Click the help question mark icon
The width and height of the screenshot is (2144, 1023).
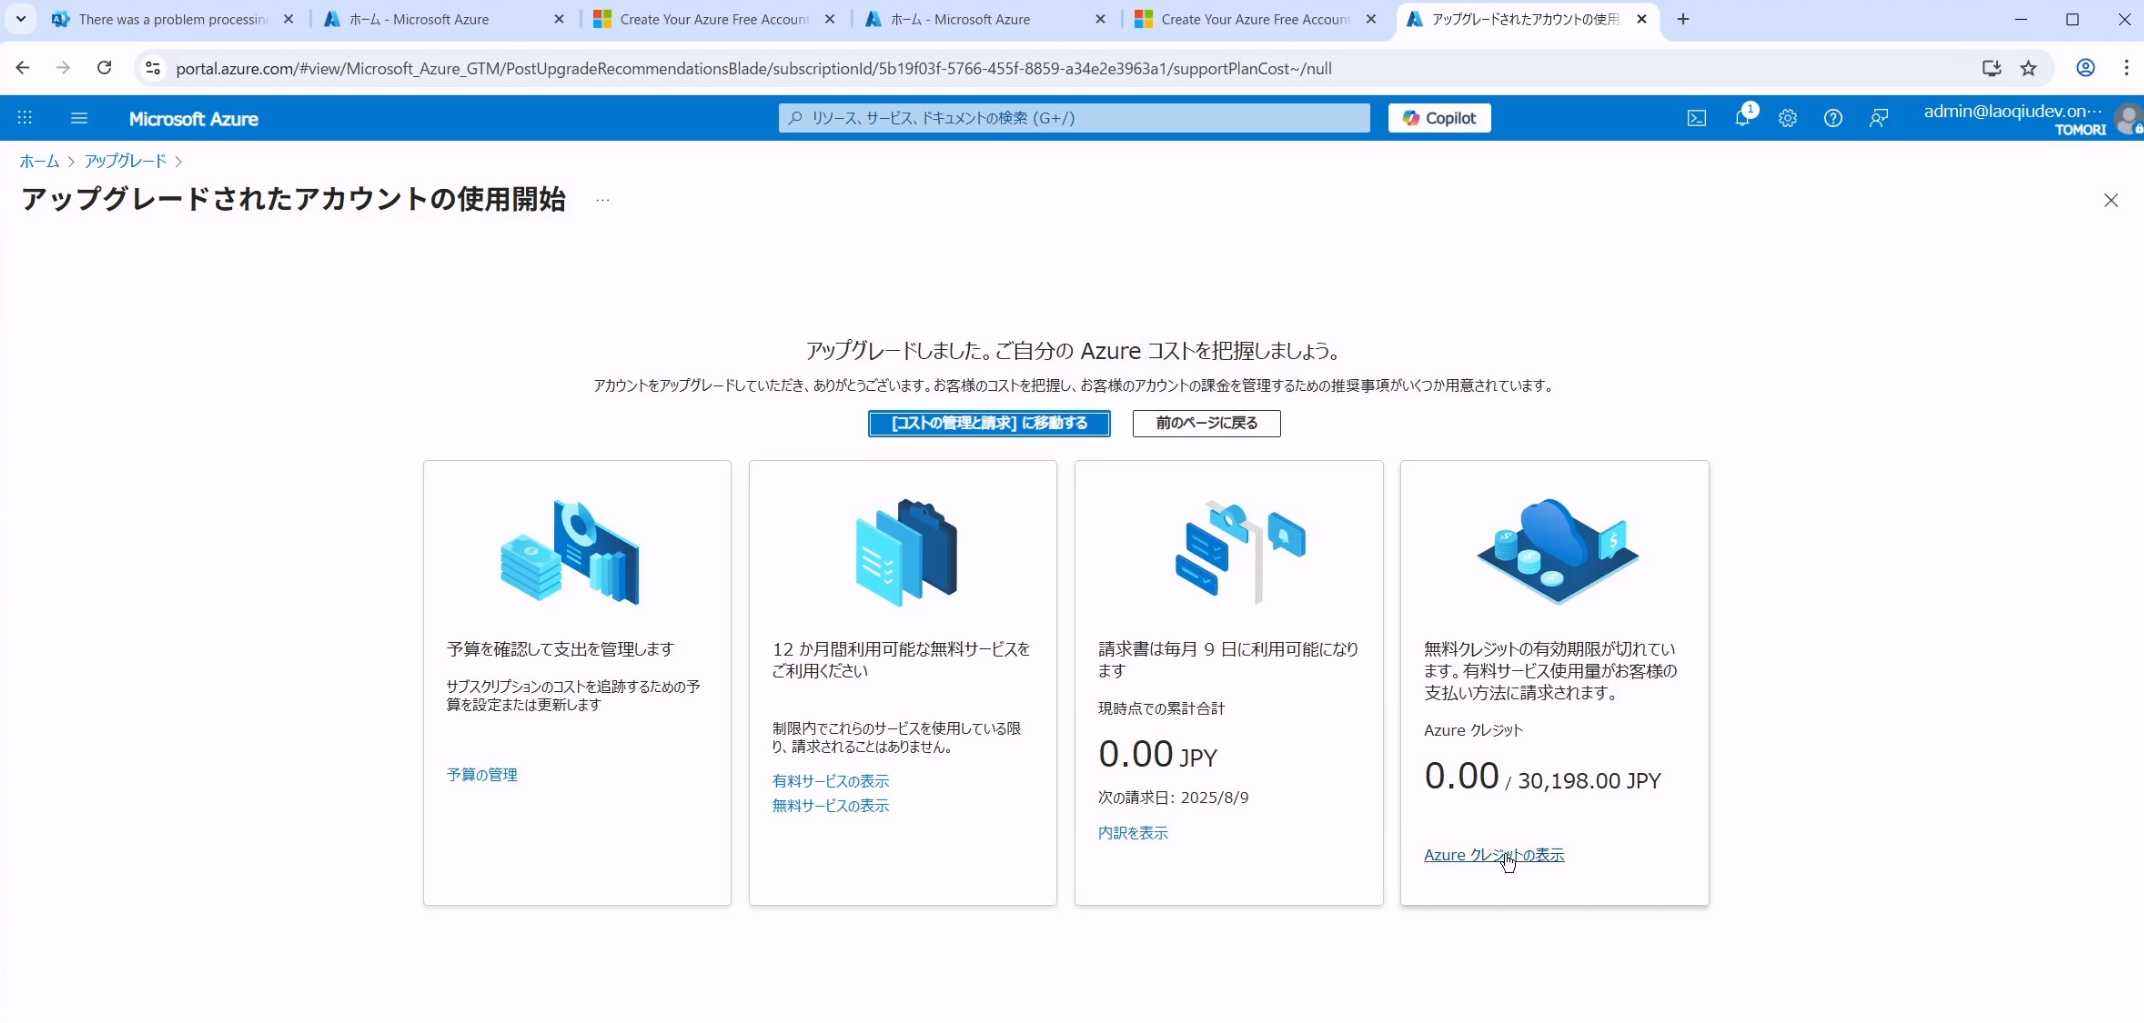coord(1832,118)
